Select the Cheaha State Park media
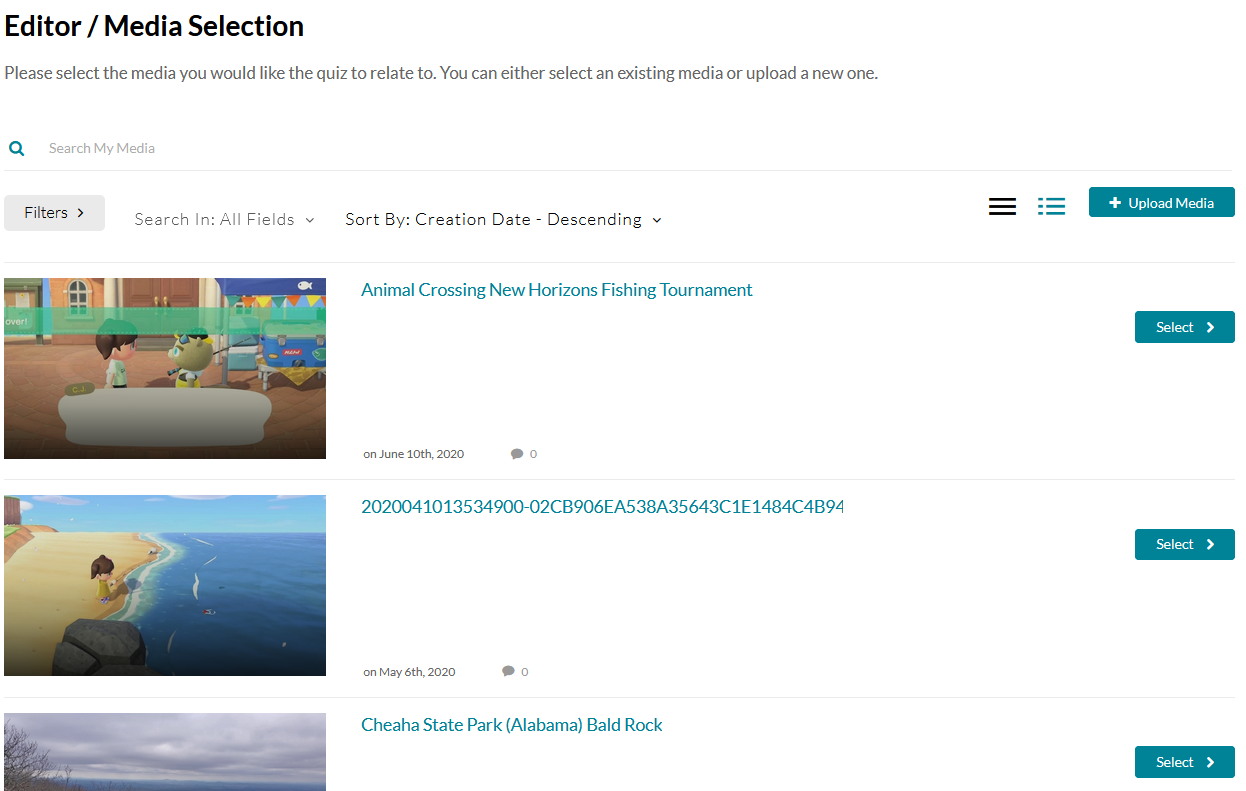The height and width of the screenshot is (791, 1246). pos(1184,762)
